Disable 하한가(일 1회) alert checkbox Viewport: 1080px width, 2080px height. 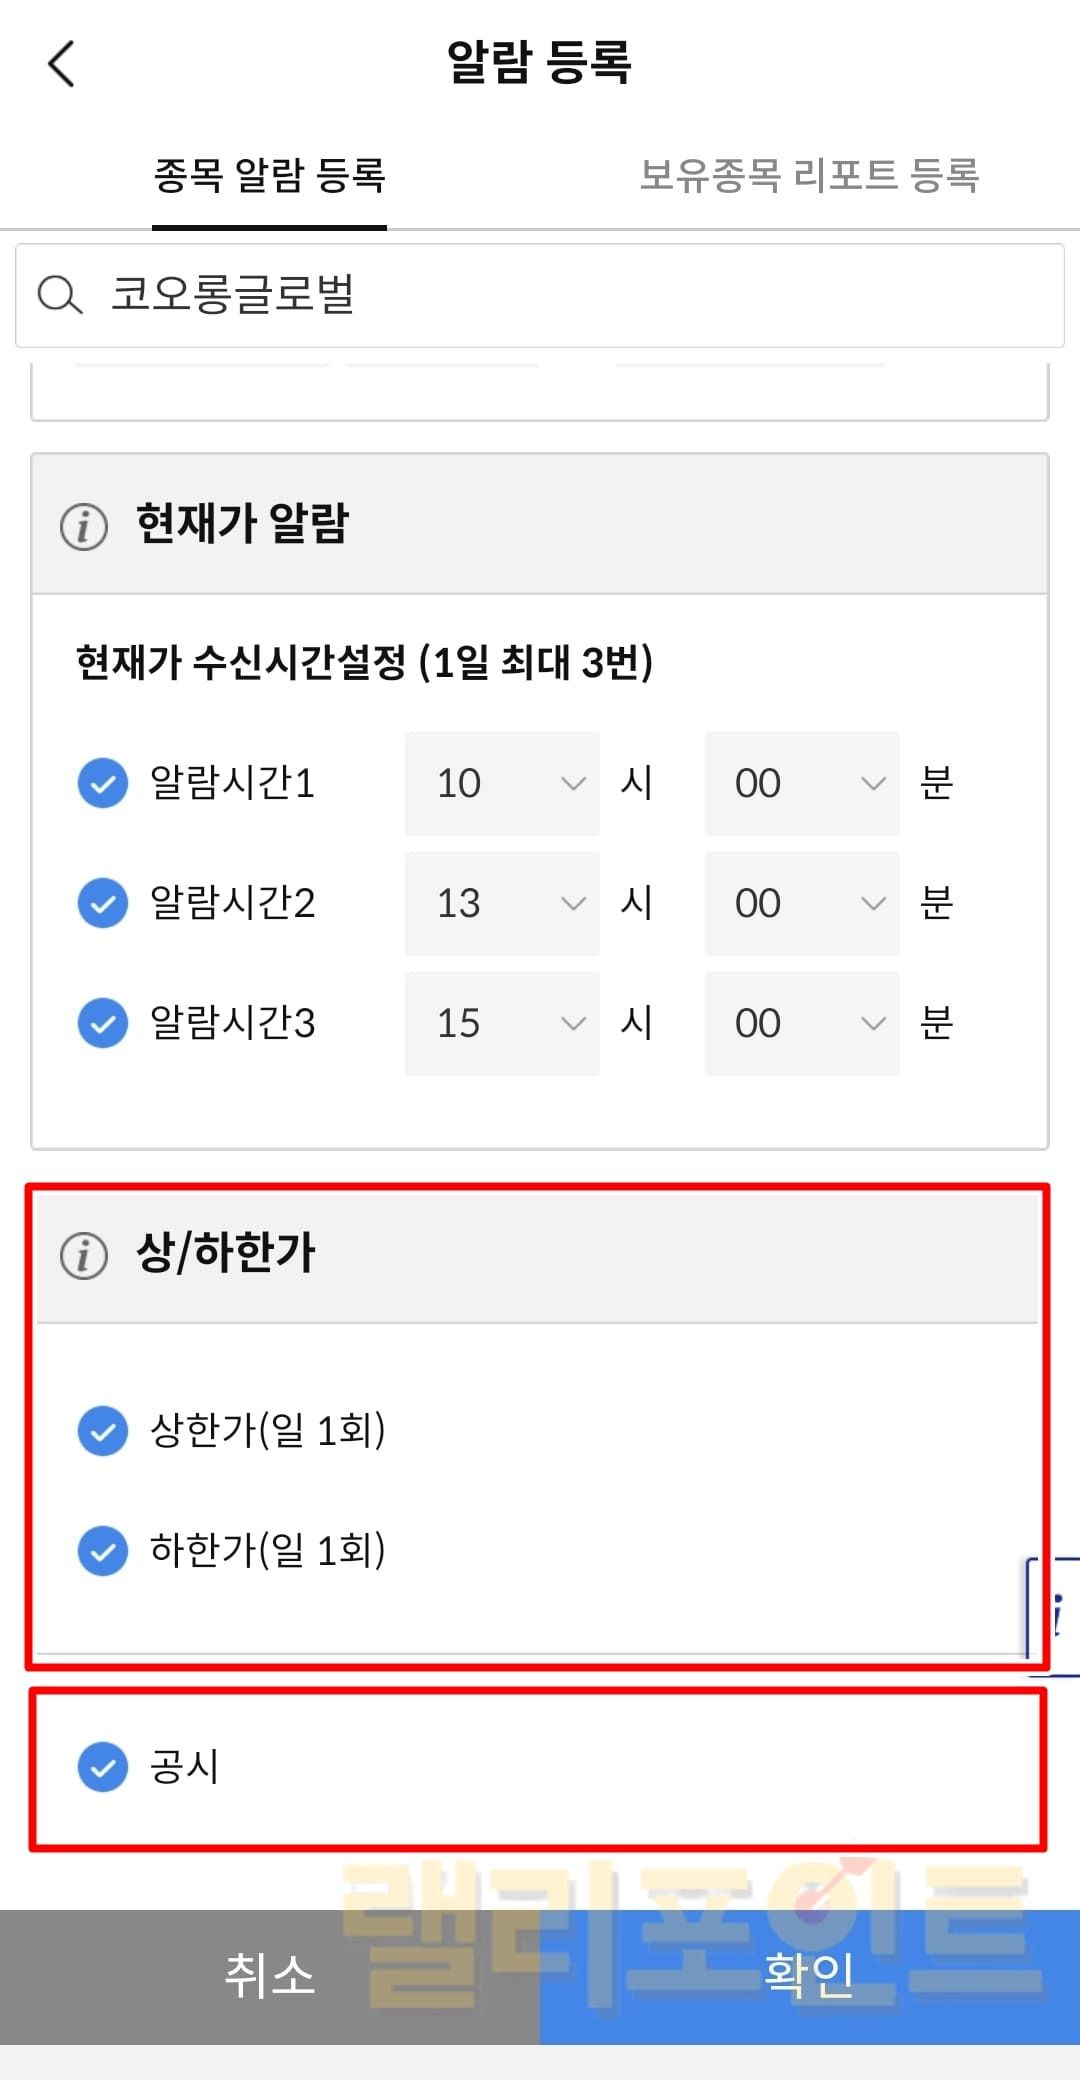point(103,1551)
